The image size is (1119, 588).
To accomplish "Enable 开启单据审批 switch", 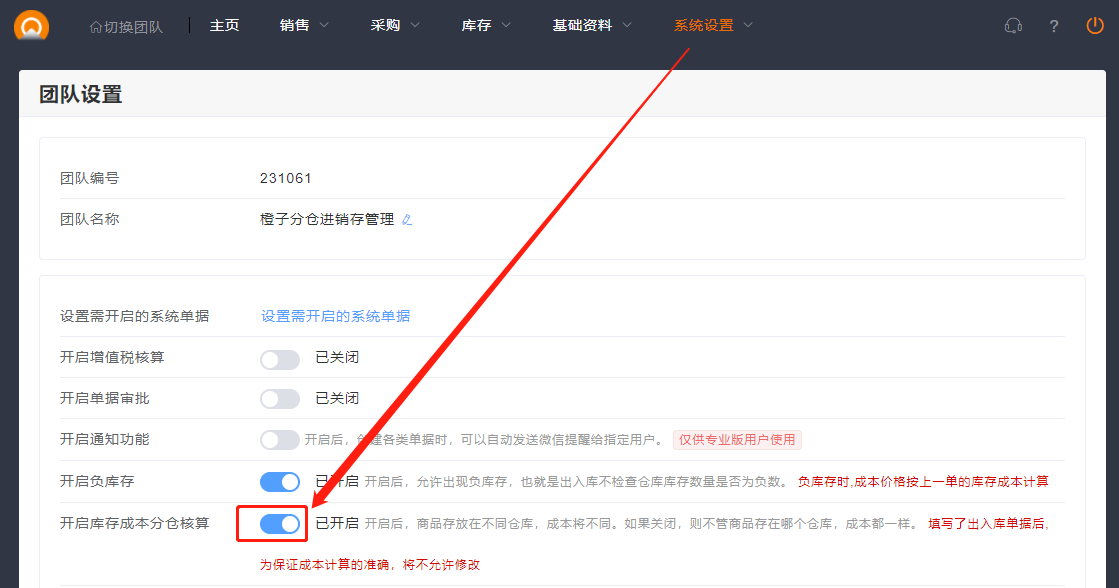I will (x=280, y=399).
